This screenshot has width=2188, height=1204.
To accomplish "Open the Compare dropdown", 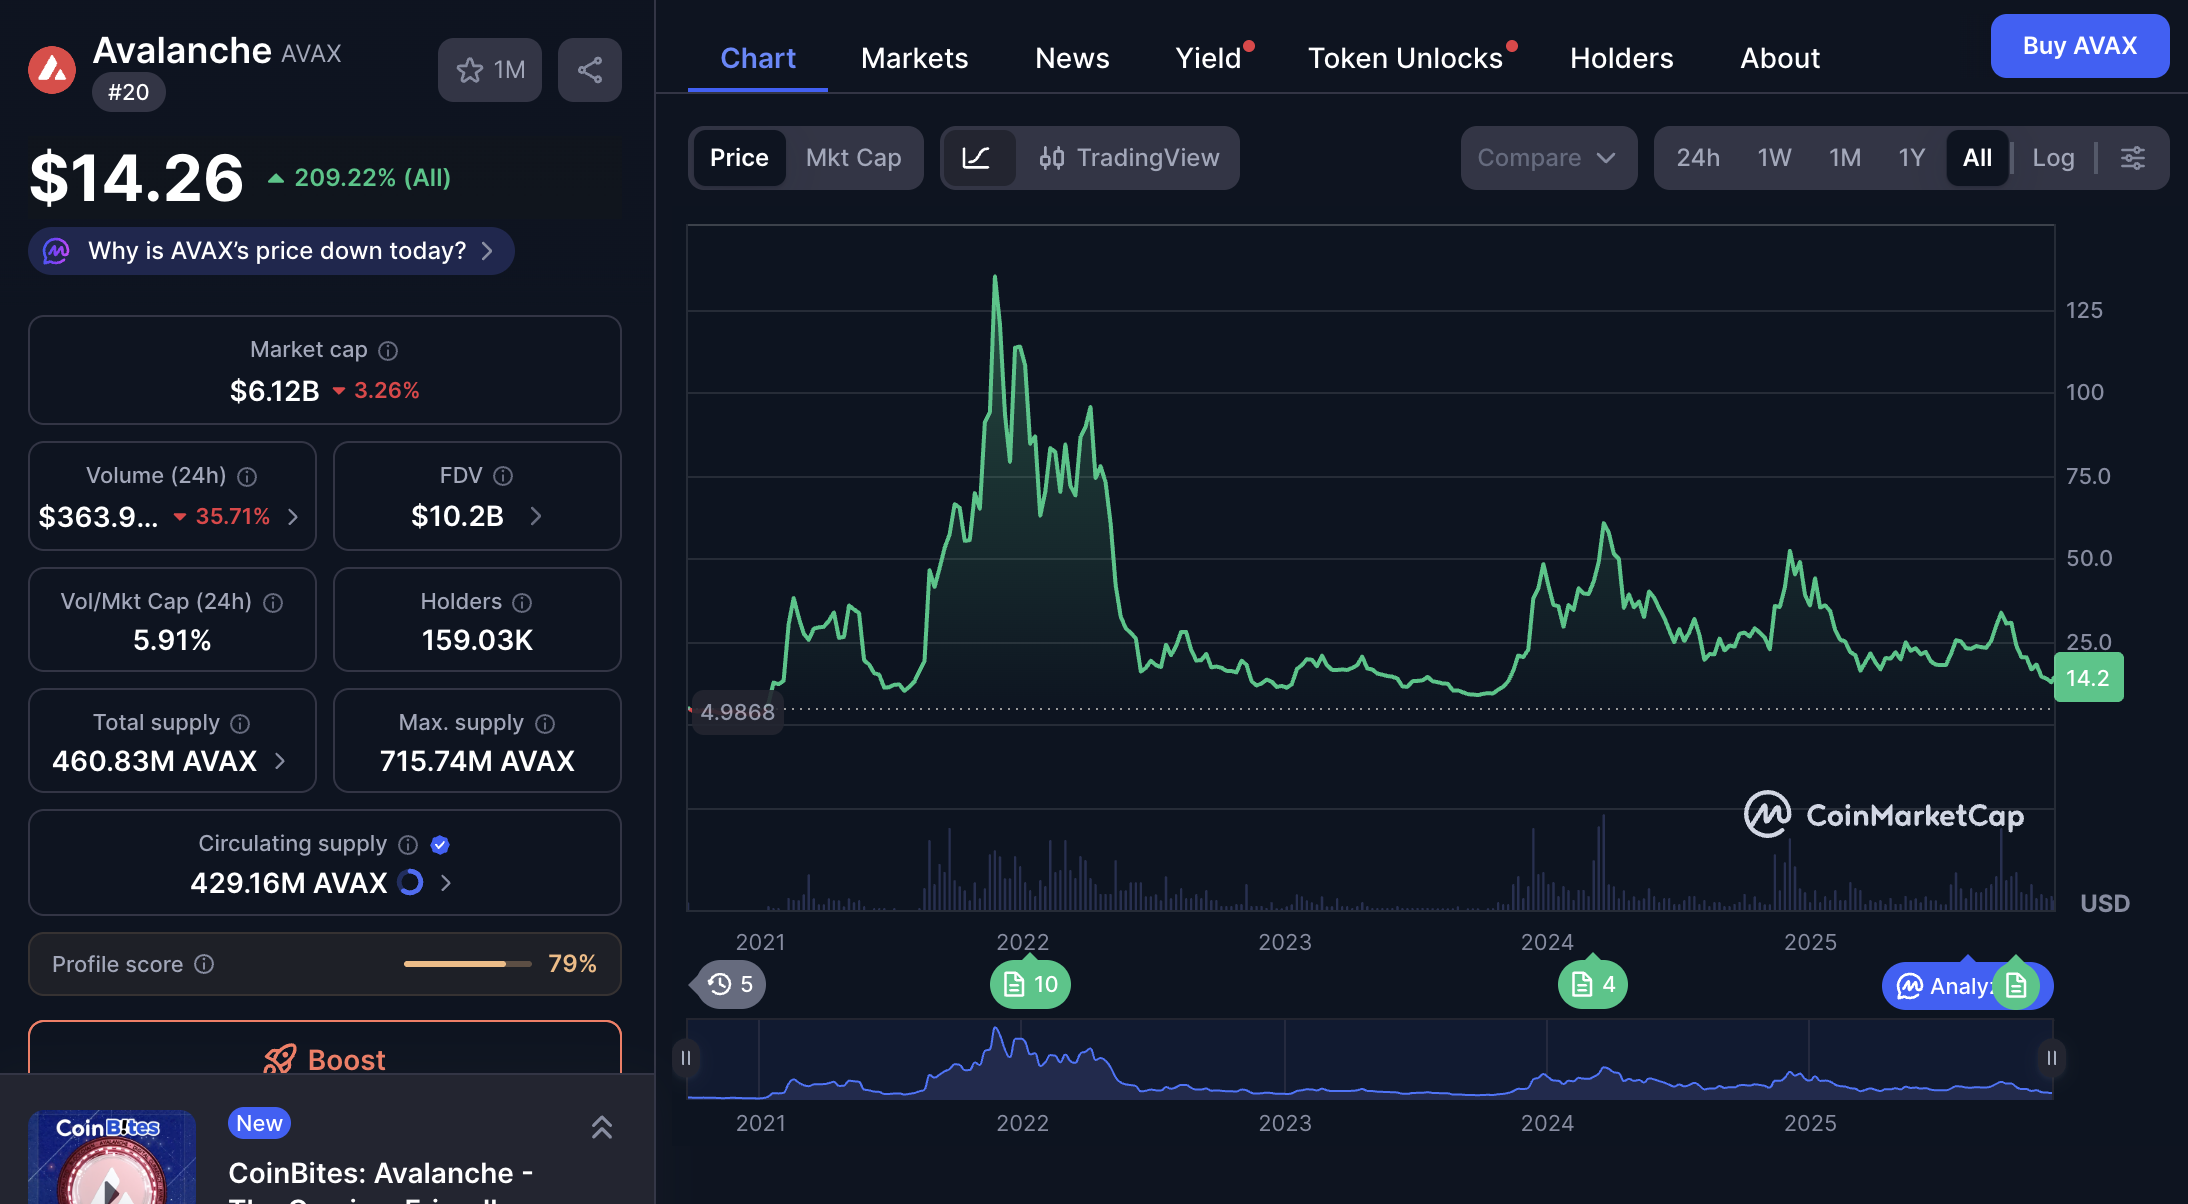I will point(1547,158).
